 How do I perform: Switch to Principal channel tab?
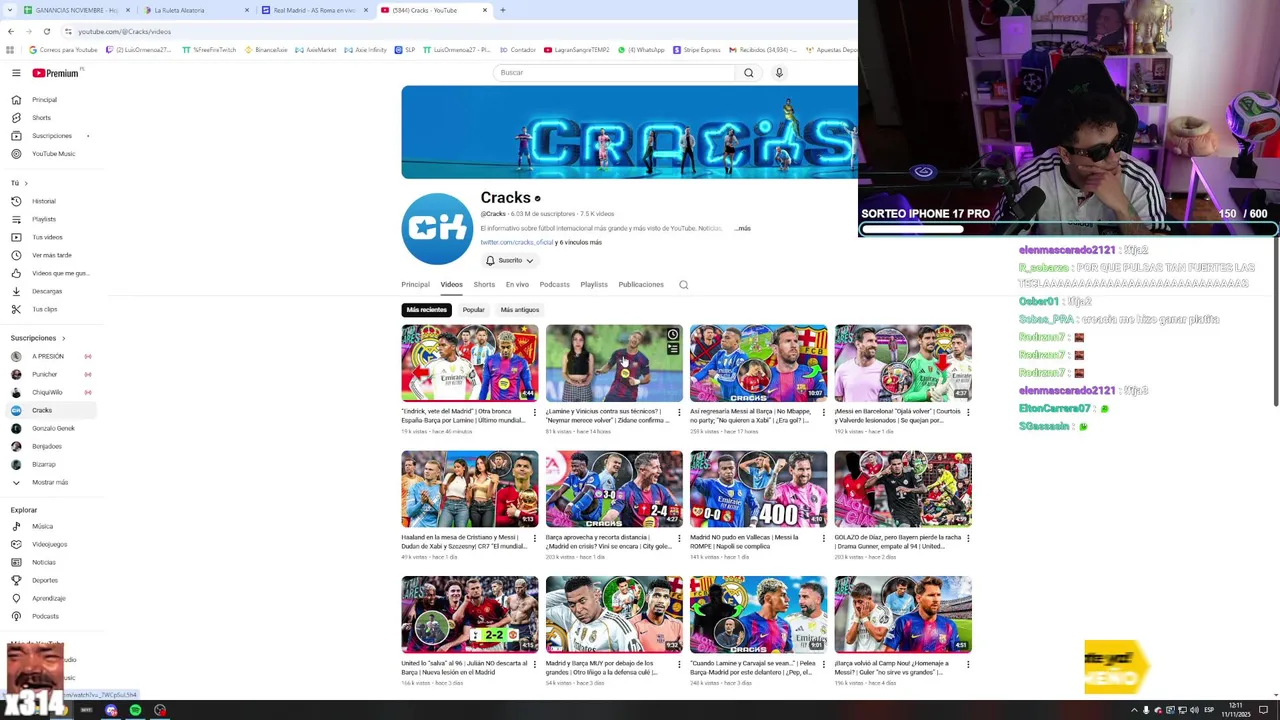(415, 285)
